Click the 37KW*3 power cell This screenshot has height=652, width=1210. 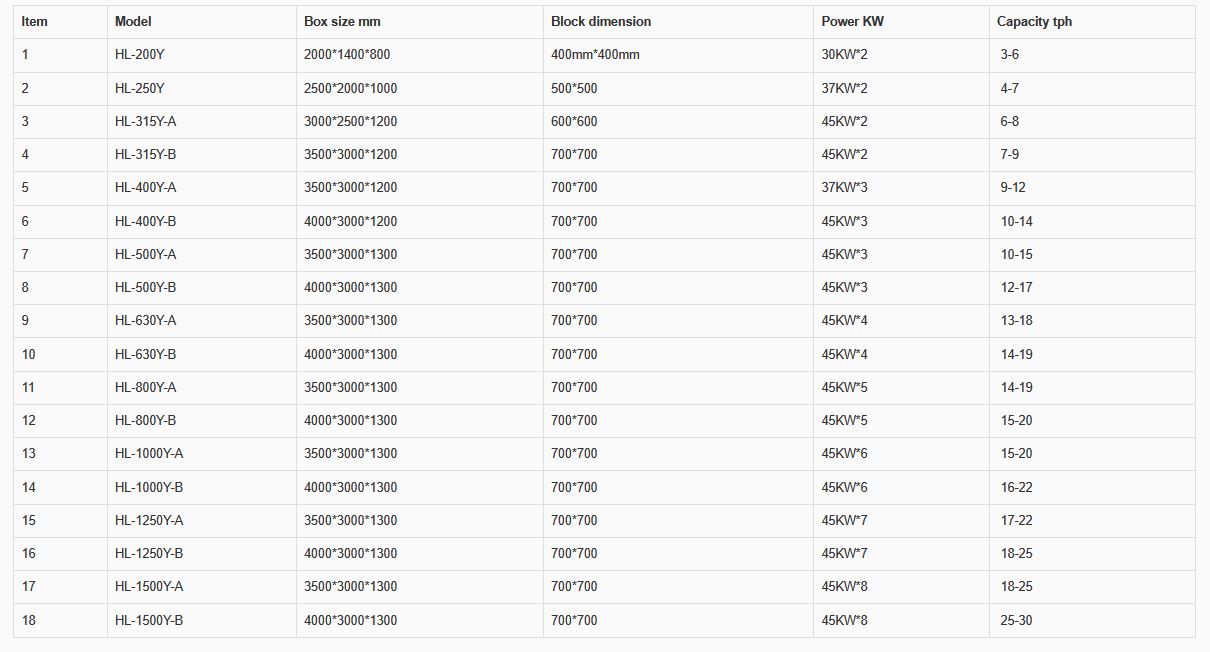click(844, 187)
